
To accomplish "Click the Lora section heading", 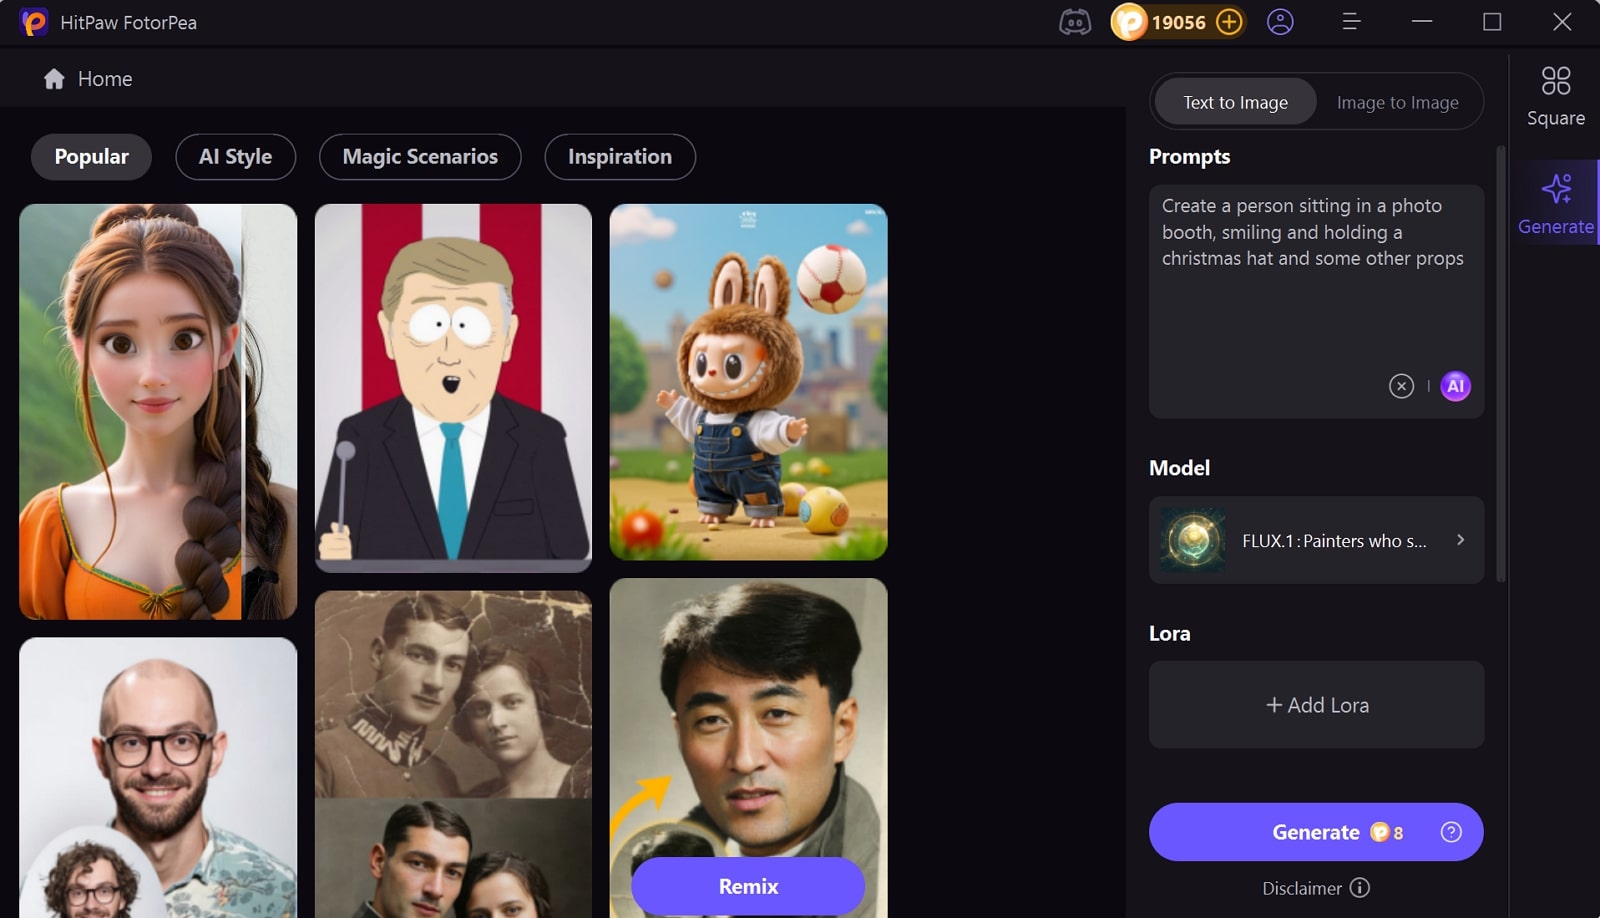I will pos(1169,634).
